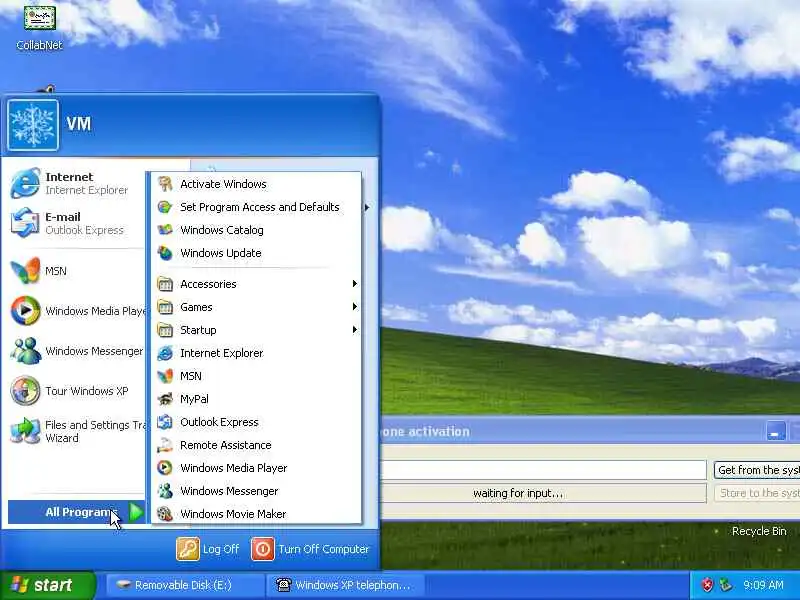Click the Log Off button

(208, 549)
